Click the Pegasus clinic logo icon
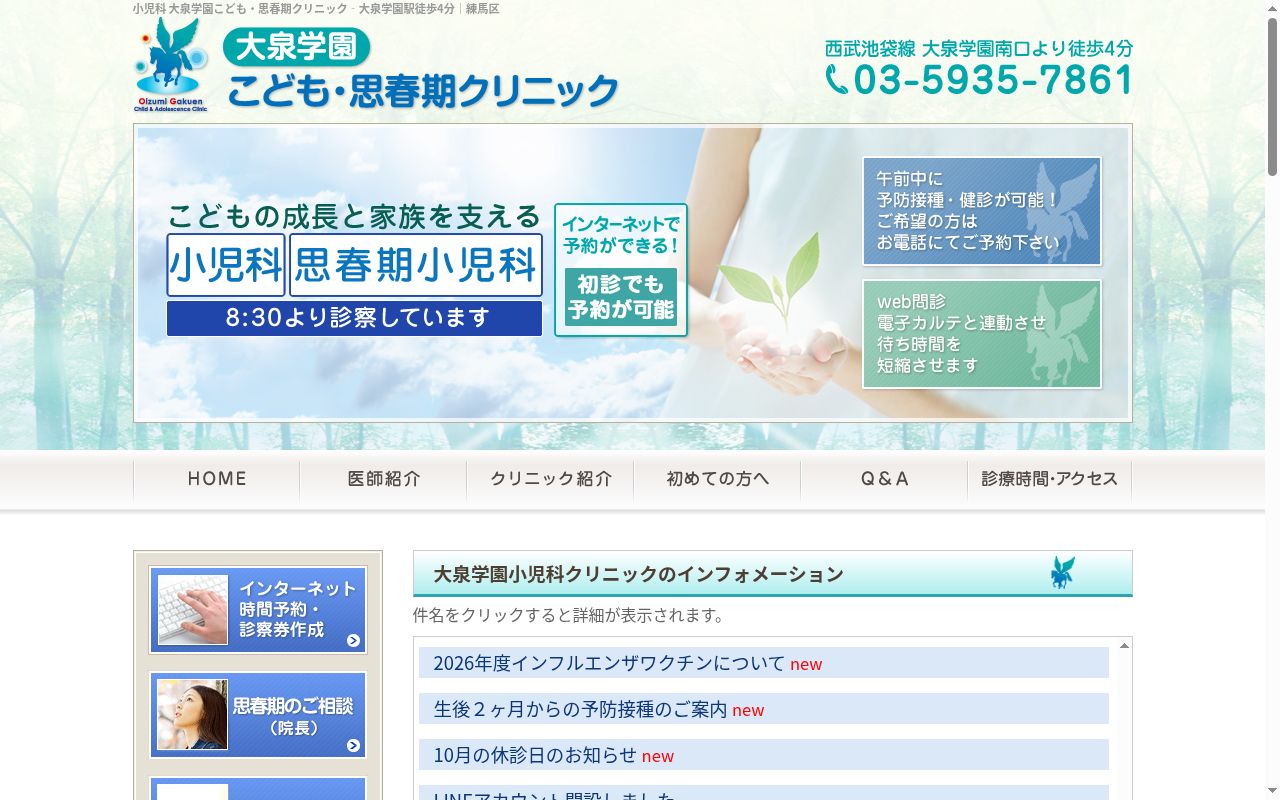1280x800 pixels. [171, 64]
